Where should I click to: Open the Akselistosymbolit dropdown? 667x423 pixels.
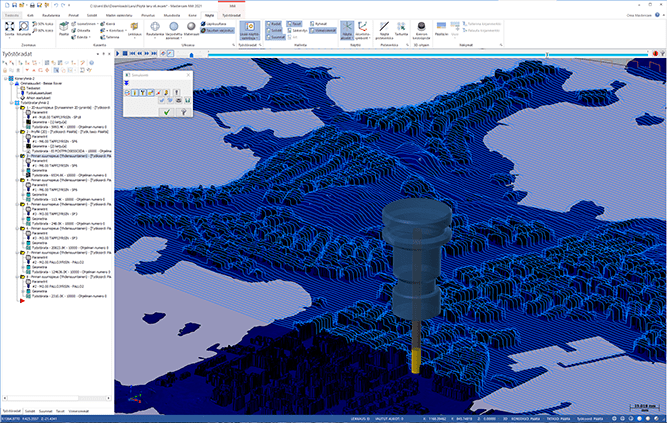362,31
